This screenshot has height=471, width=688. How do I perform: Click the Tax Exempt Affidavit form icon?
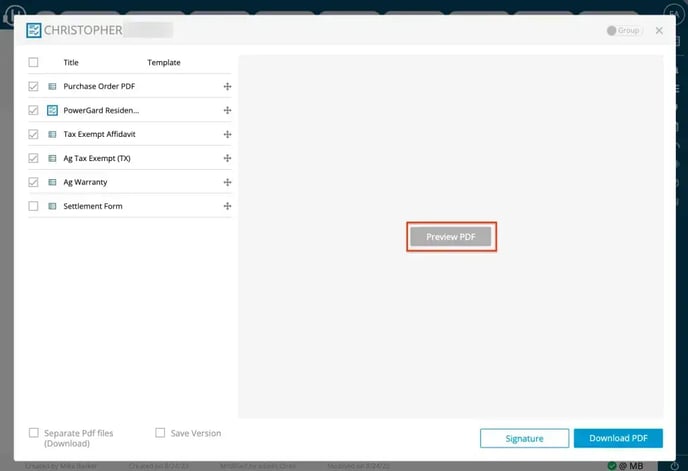tap(53, 134)
